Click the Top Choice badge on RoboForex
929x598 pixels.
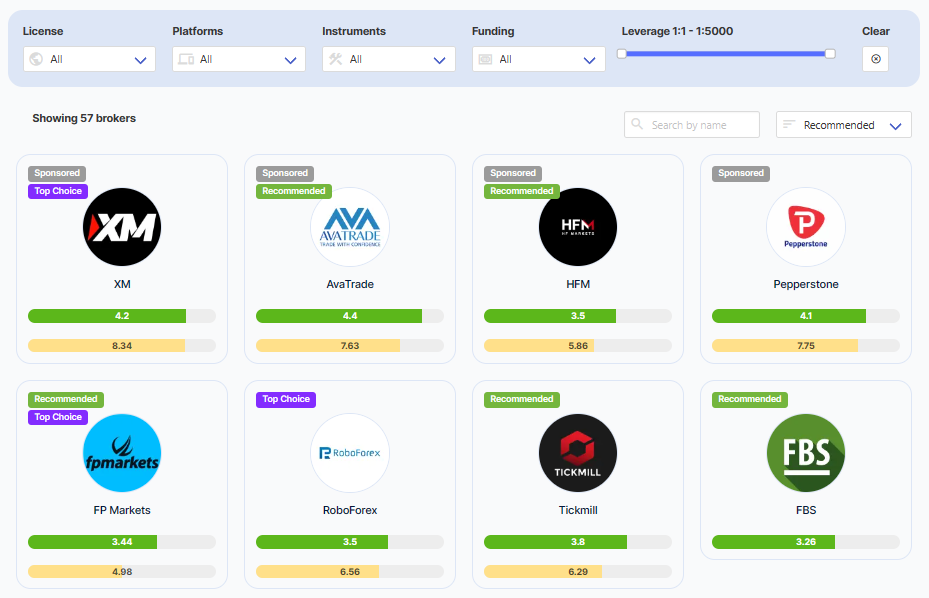point(286,399)
